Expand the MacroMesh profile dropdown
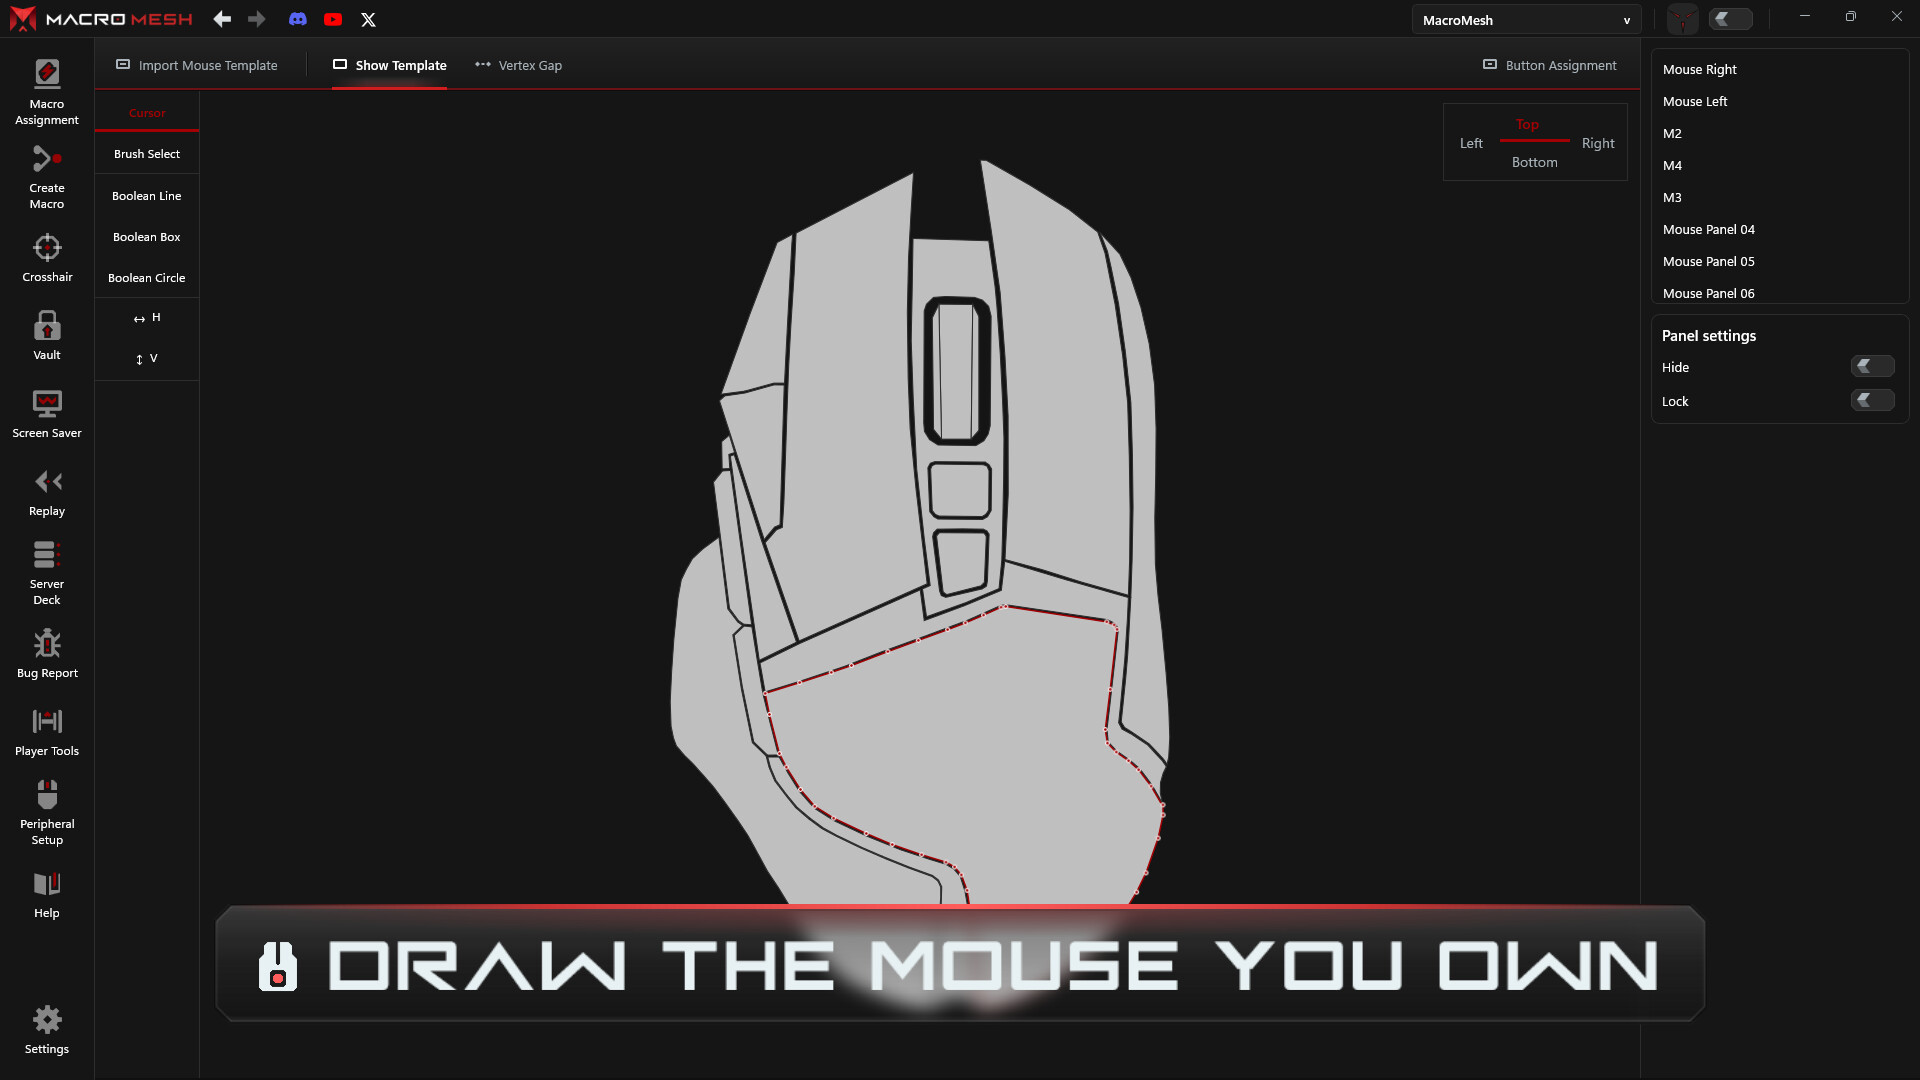This screenshot has width=1920, height=1080. tap(1526, 20)
